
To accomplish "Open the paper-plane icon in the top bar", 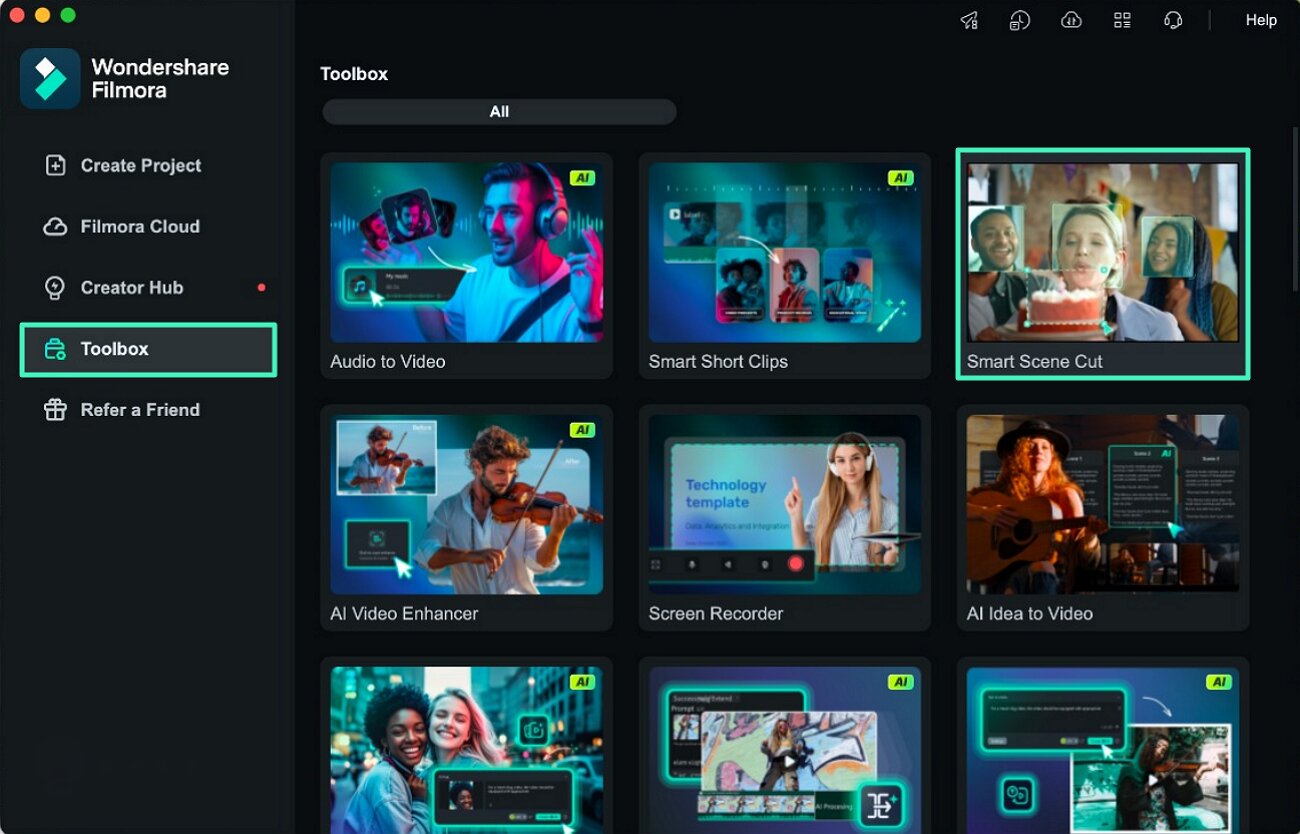I will 969,20.
